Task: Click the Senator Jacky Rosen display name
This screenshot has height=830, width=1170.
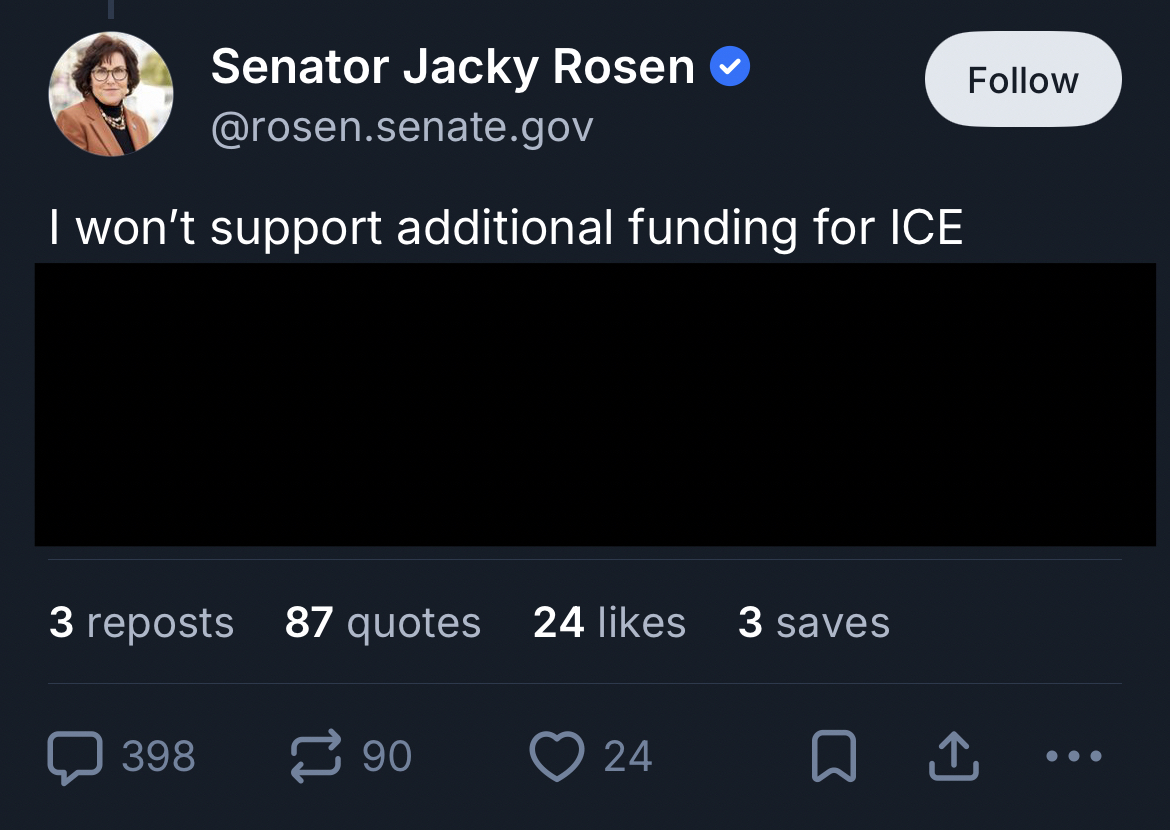Action: 452,68
